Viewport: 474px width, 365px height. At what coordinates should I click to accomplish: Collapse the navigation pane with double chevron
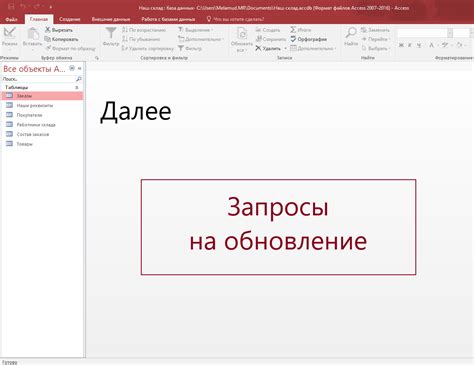[80, 68]
